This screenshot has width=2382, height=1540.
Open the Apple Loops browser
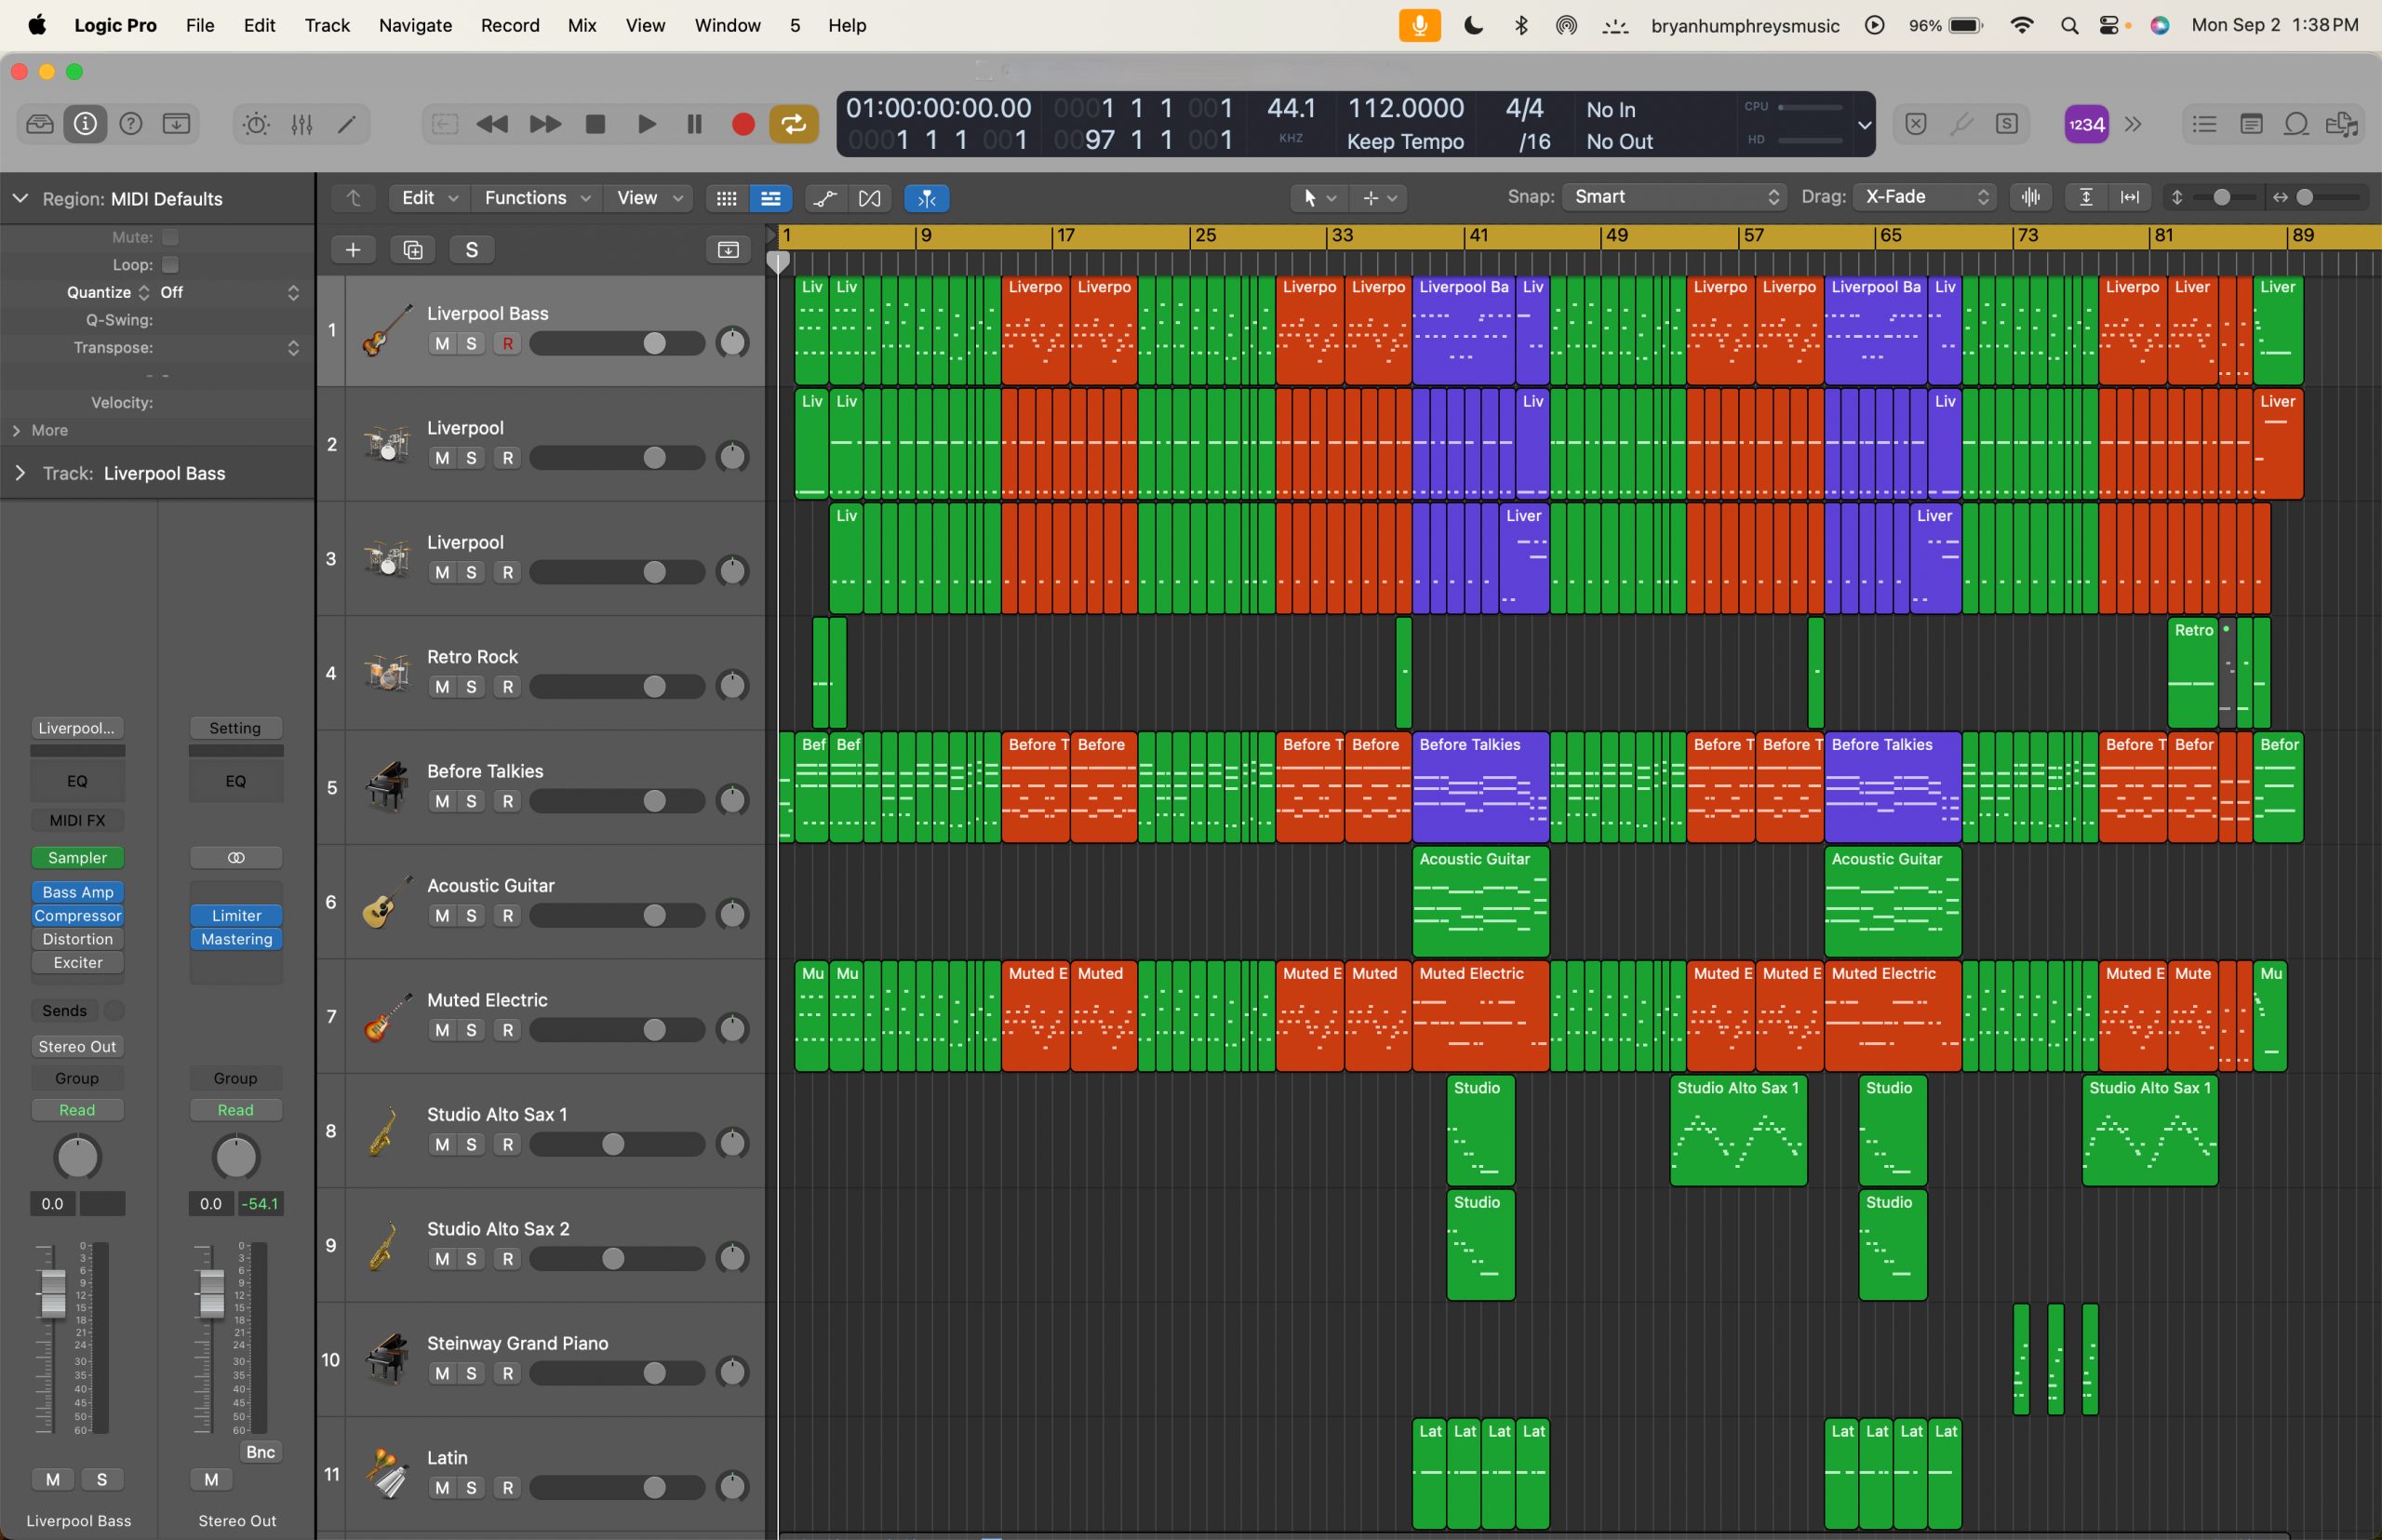[2296, 123]
